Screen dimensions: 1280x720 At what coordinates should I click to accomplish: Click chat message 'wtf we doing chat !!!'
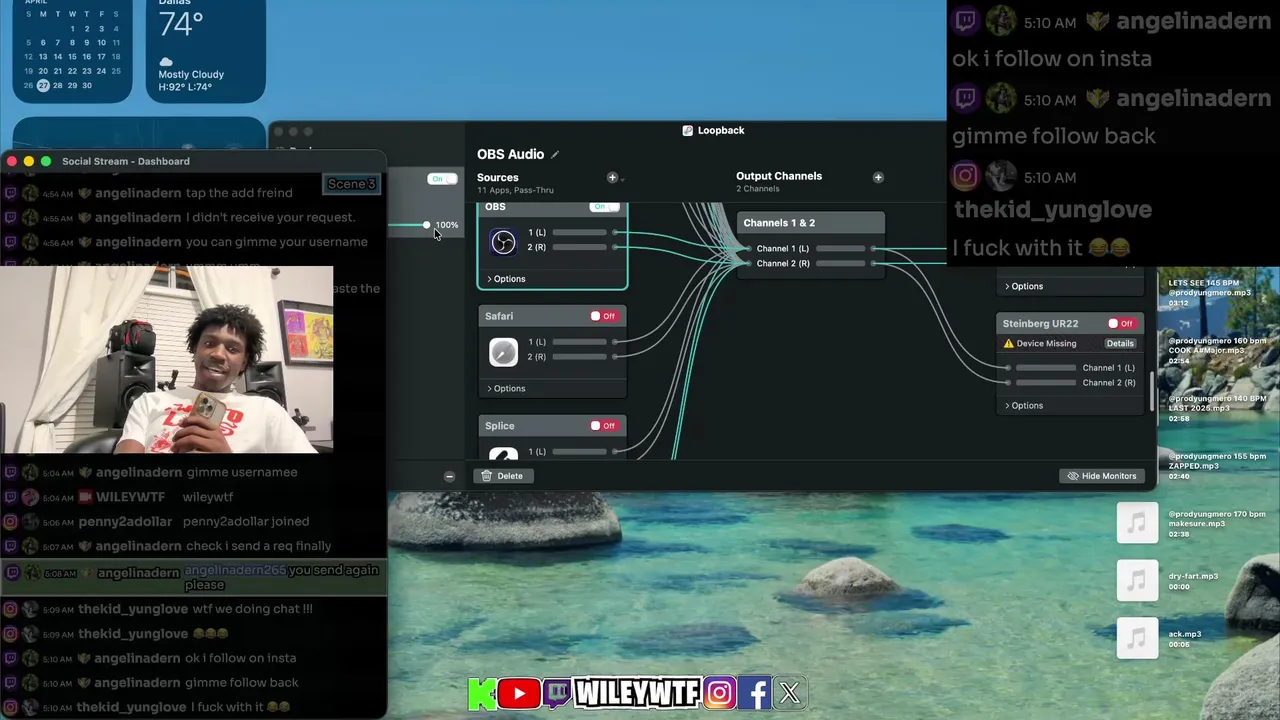tap(253, 609)
